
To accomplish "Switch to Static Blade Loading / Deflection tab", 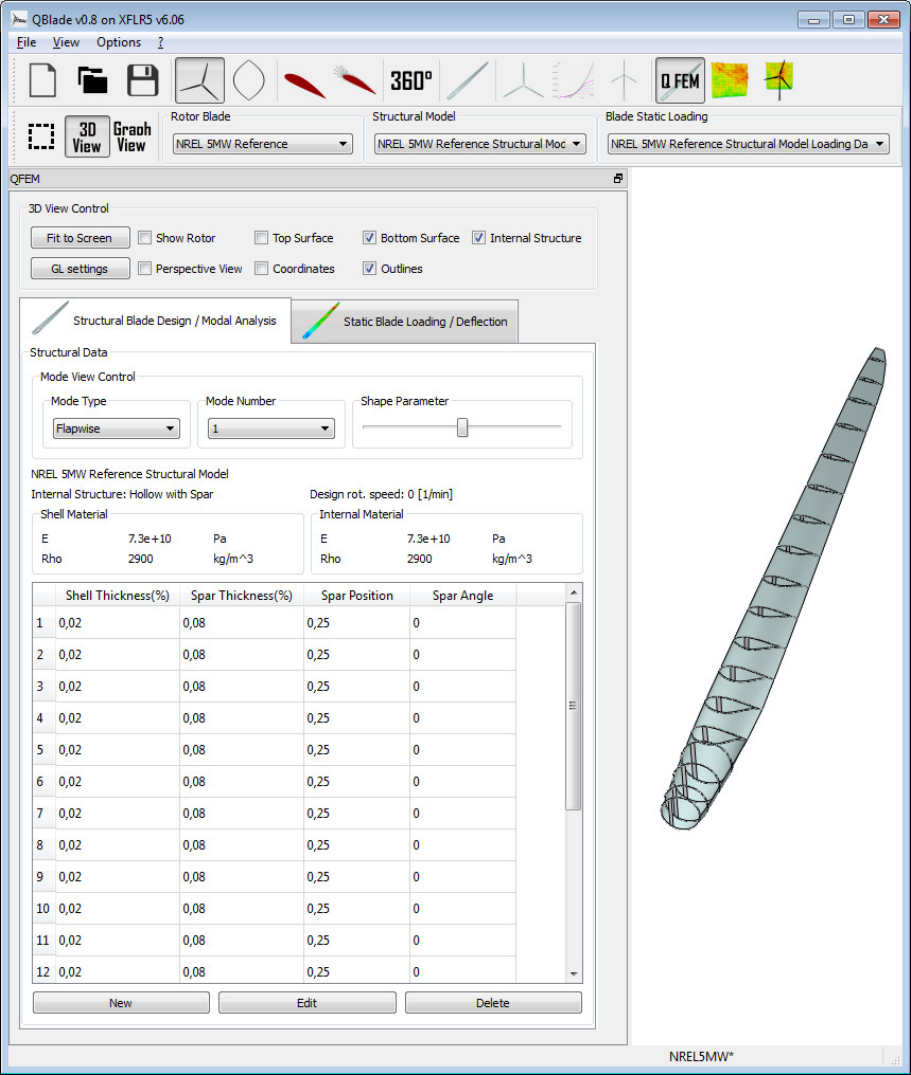I will 405,321.
